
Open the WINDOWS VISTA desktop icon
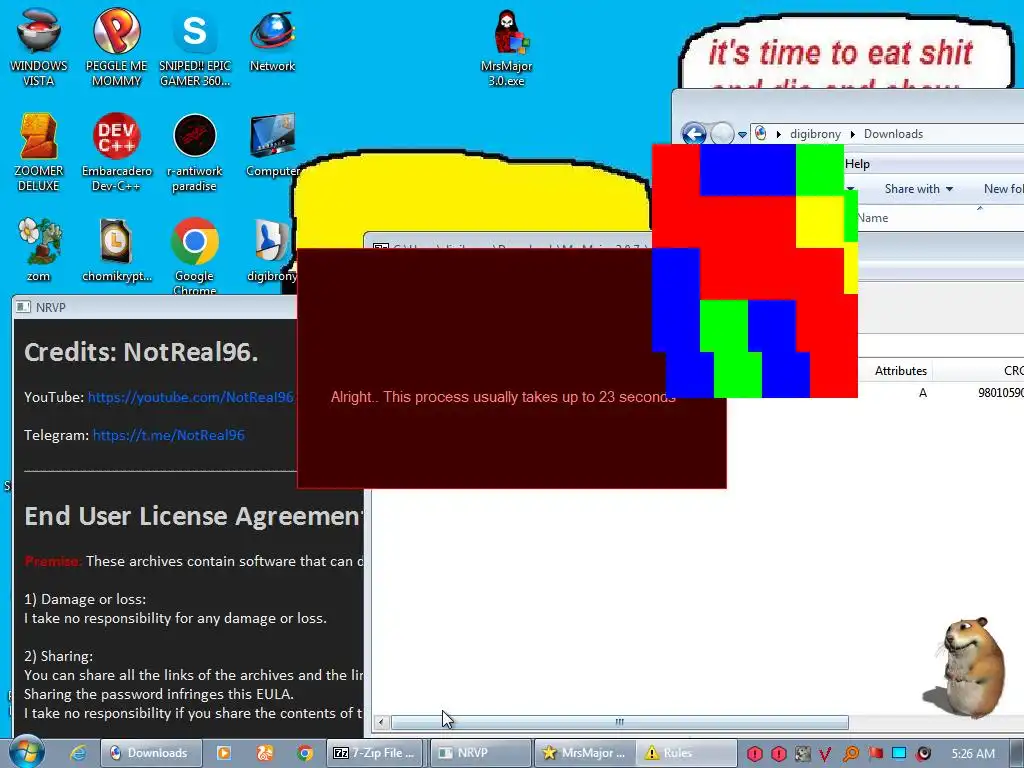39,47
